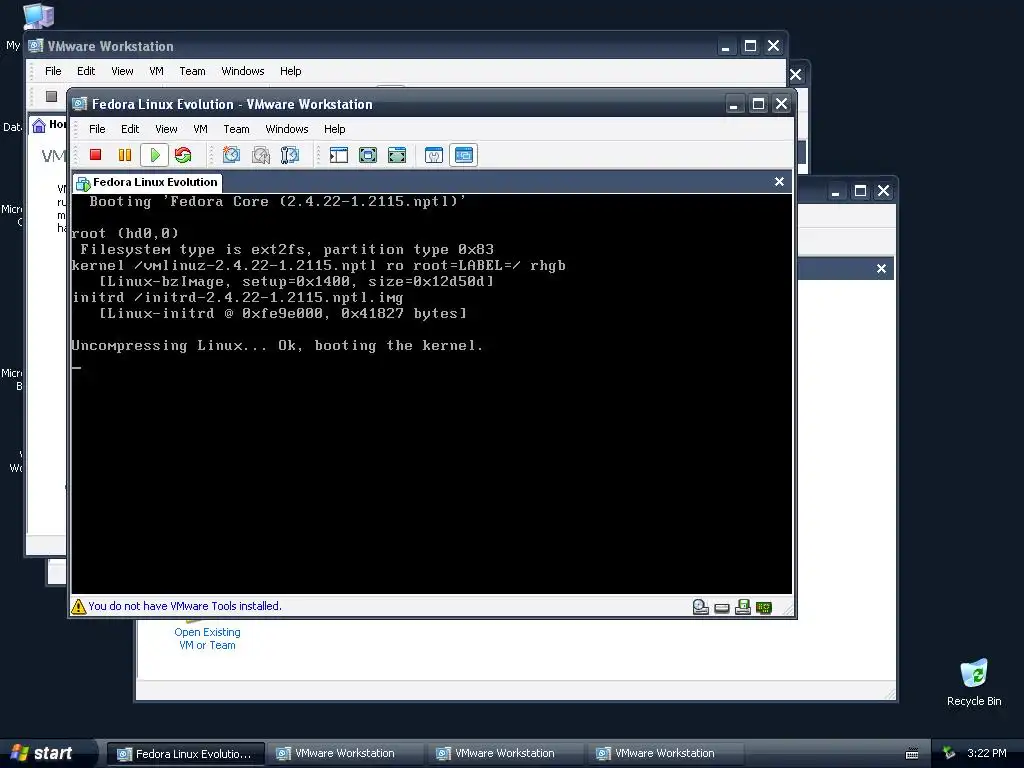Open View menu in Fedora Linux Evolution window
Viewport: 1024px width, 768px height.
pyautogui.click(x=166, y=129)
